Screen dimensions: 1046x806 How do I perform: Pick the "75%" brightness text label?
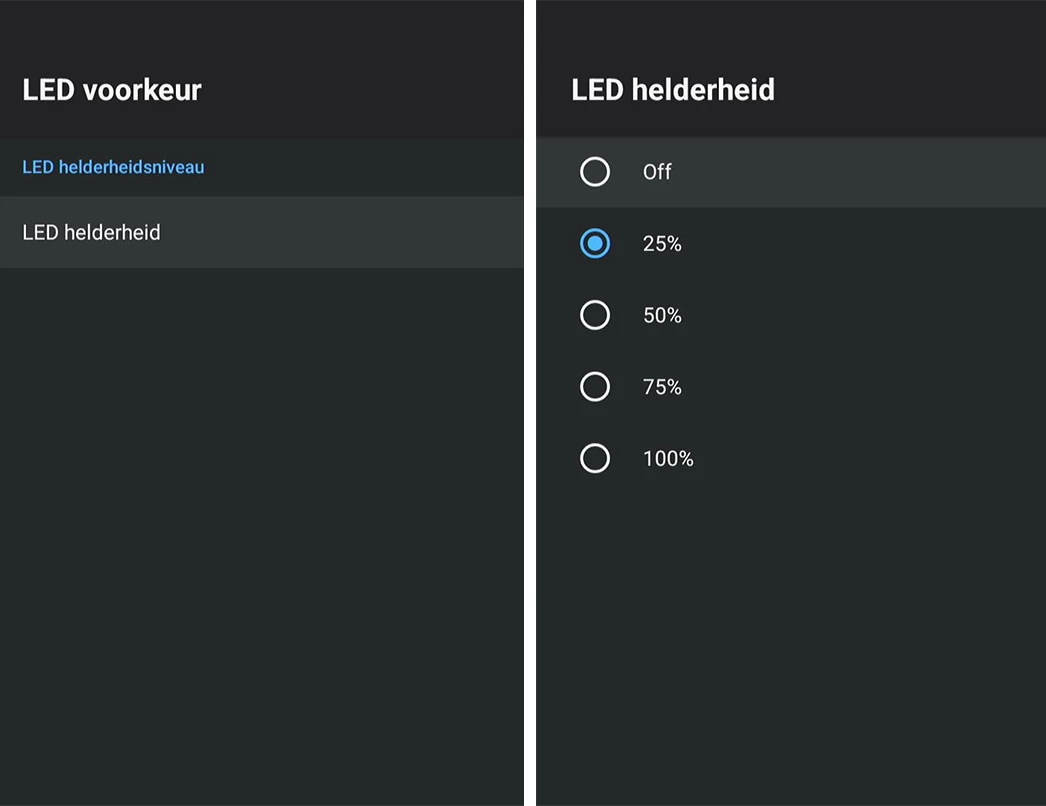point(662,387)
